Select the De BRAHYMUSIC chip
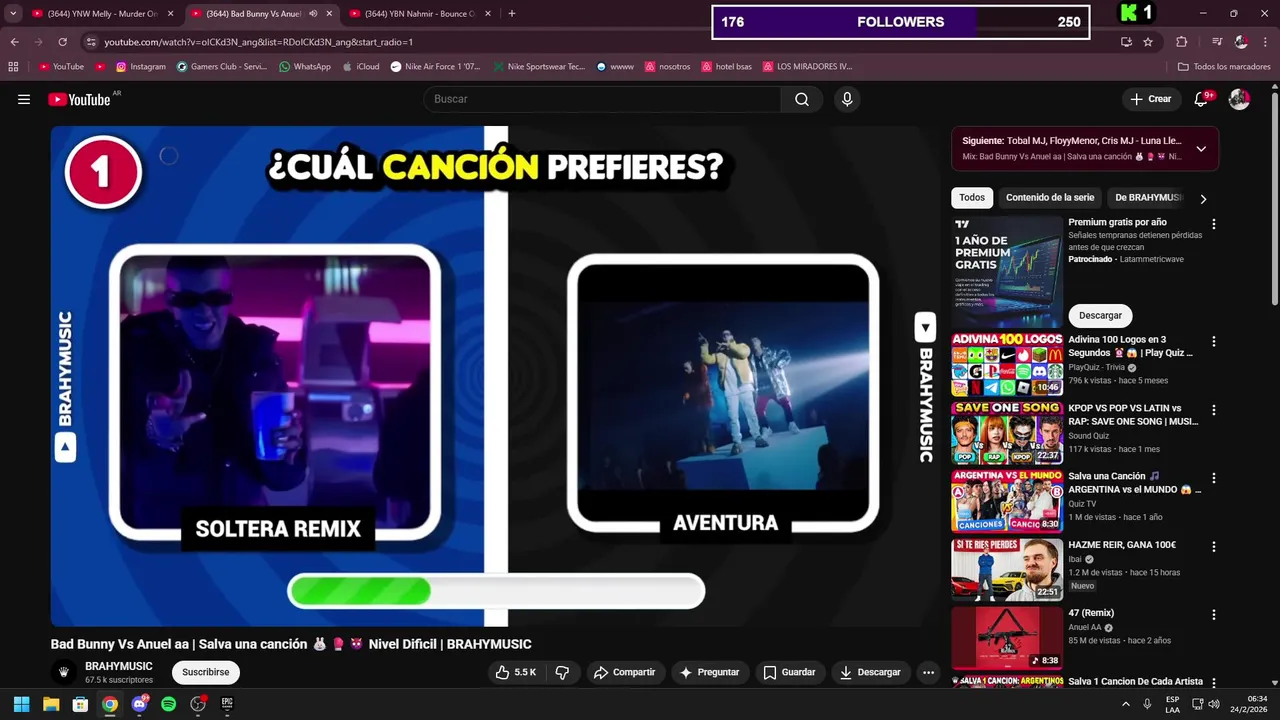Viewport: 1280px width, 720px height. (1148, 198)
